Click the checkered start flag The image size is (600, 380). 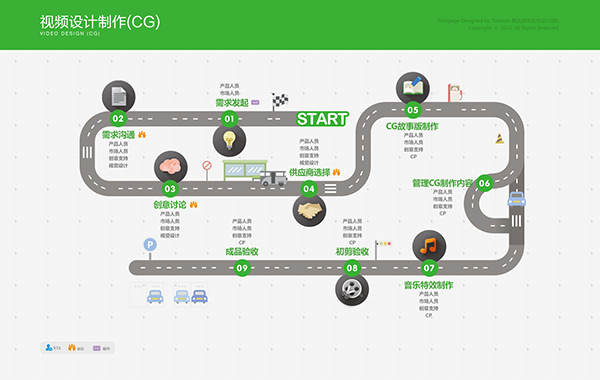[279, 101]
